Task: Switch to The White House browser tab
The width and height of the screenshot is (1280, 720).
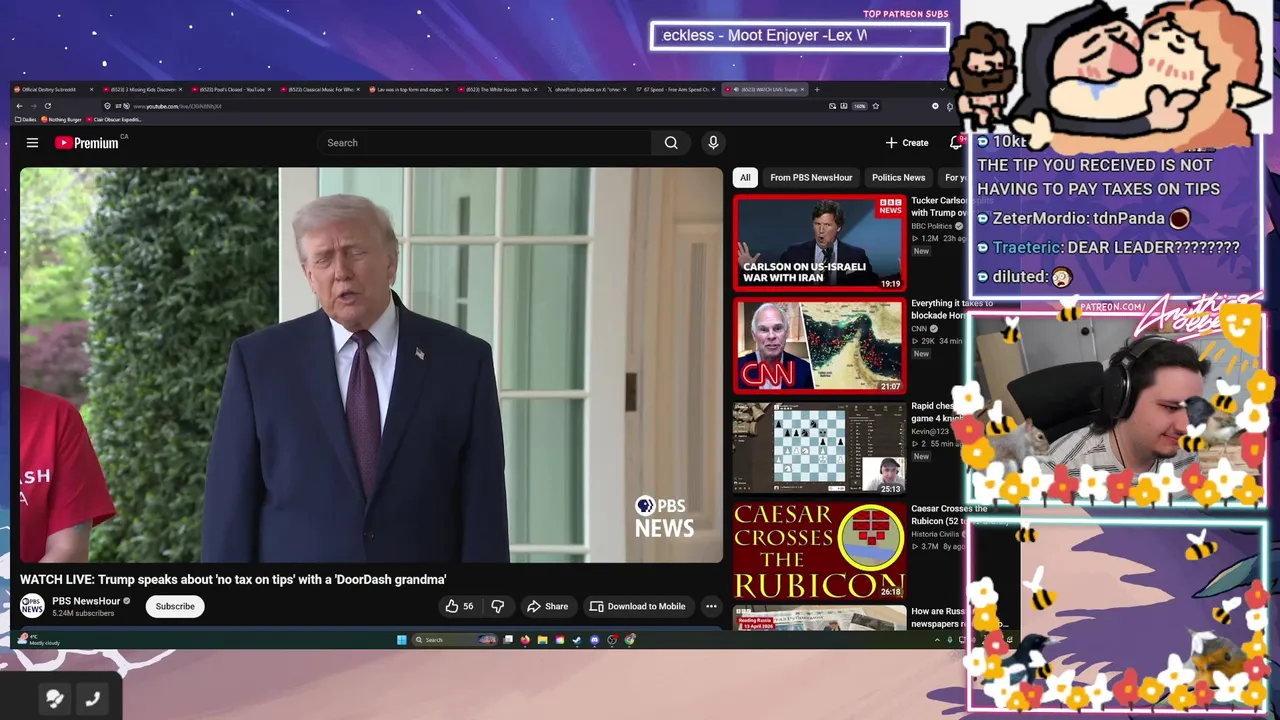Action: pos(500,89)
